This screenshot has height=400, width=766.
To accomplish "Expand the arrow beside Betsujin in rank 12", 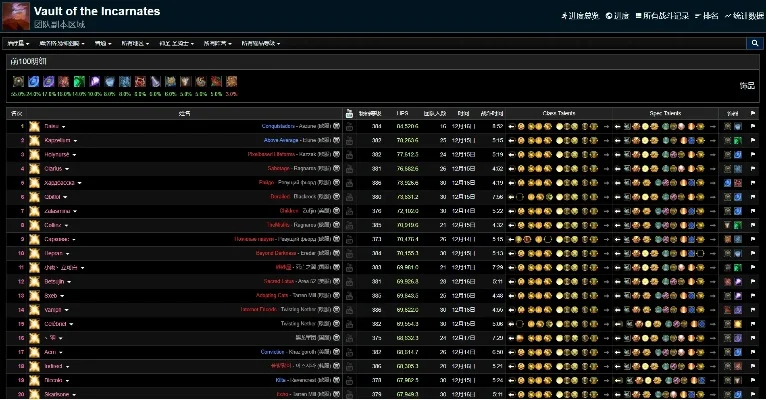I will tap(69, 282).
